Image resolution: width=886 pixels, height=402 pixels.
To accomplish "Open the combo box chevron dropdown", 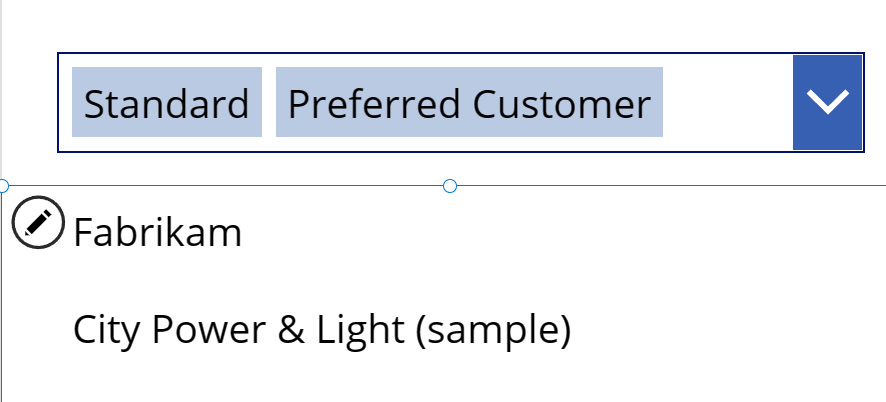I will (x=827, y=102).
